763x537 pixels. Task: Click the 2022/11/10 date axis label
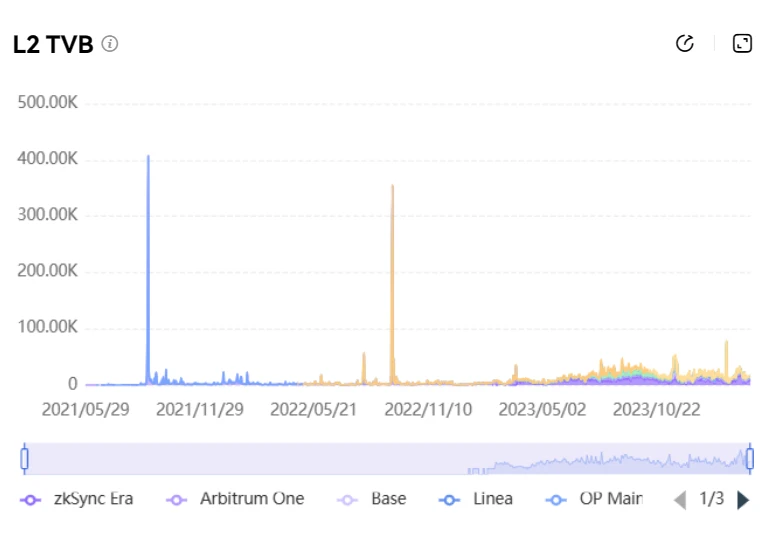tap(428, 409)
